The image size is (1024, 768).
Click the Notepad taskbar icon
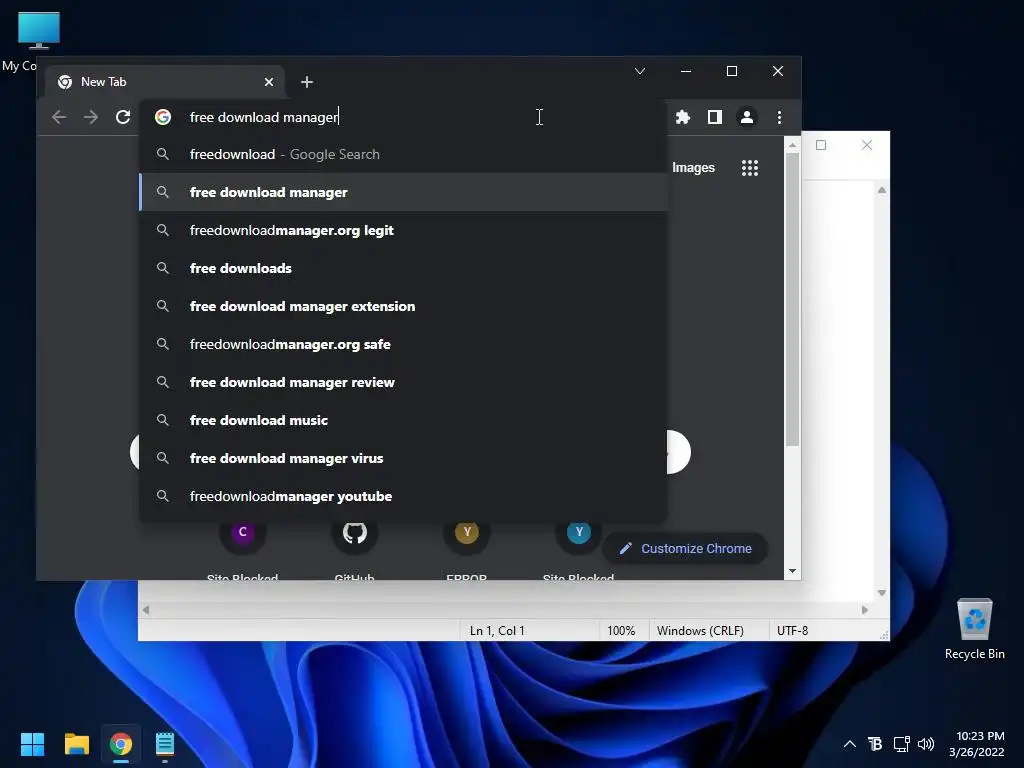coord(165,744)
